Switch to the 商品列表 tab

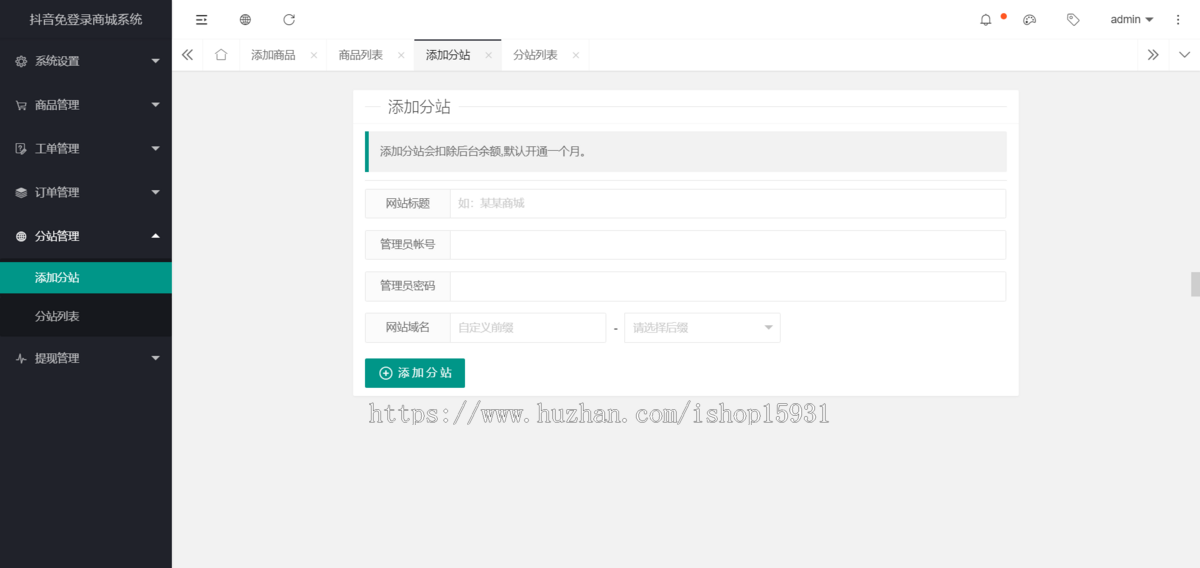click(x=361, y=55)
